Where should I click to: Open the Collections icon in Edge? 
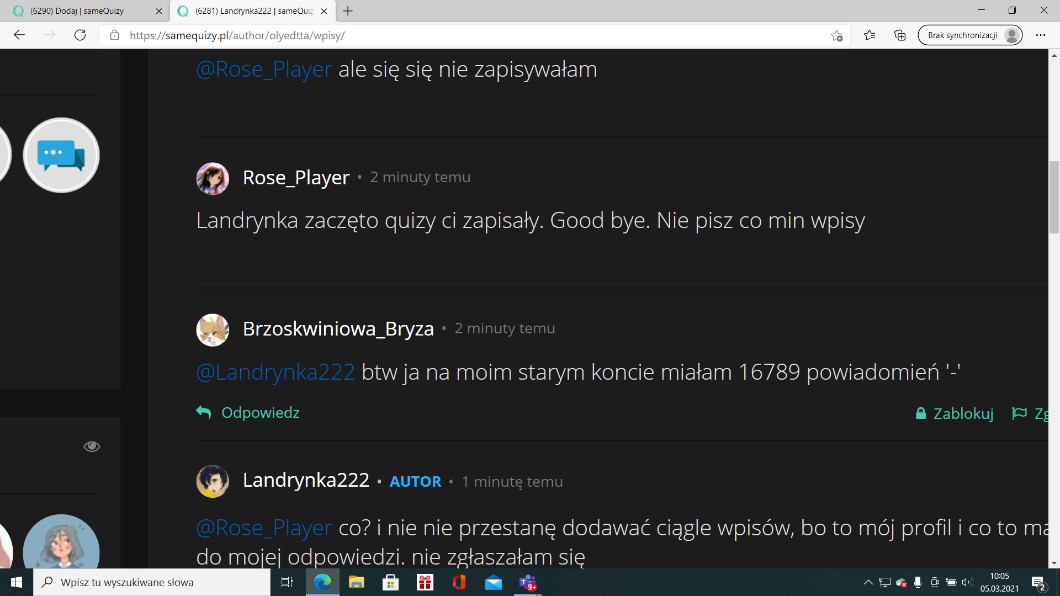(x=899, y=35)
